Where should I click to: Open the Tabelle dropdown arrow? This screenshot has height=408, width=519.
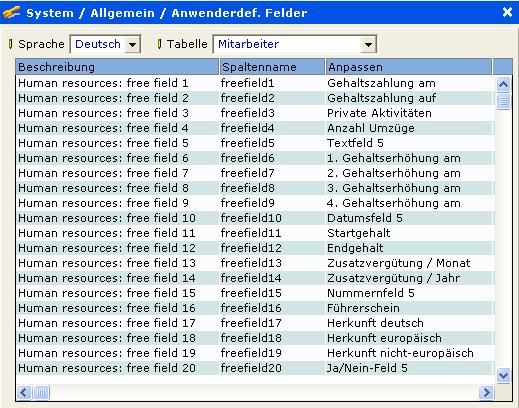point(368,44)
